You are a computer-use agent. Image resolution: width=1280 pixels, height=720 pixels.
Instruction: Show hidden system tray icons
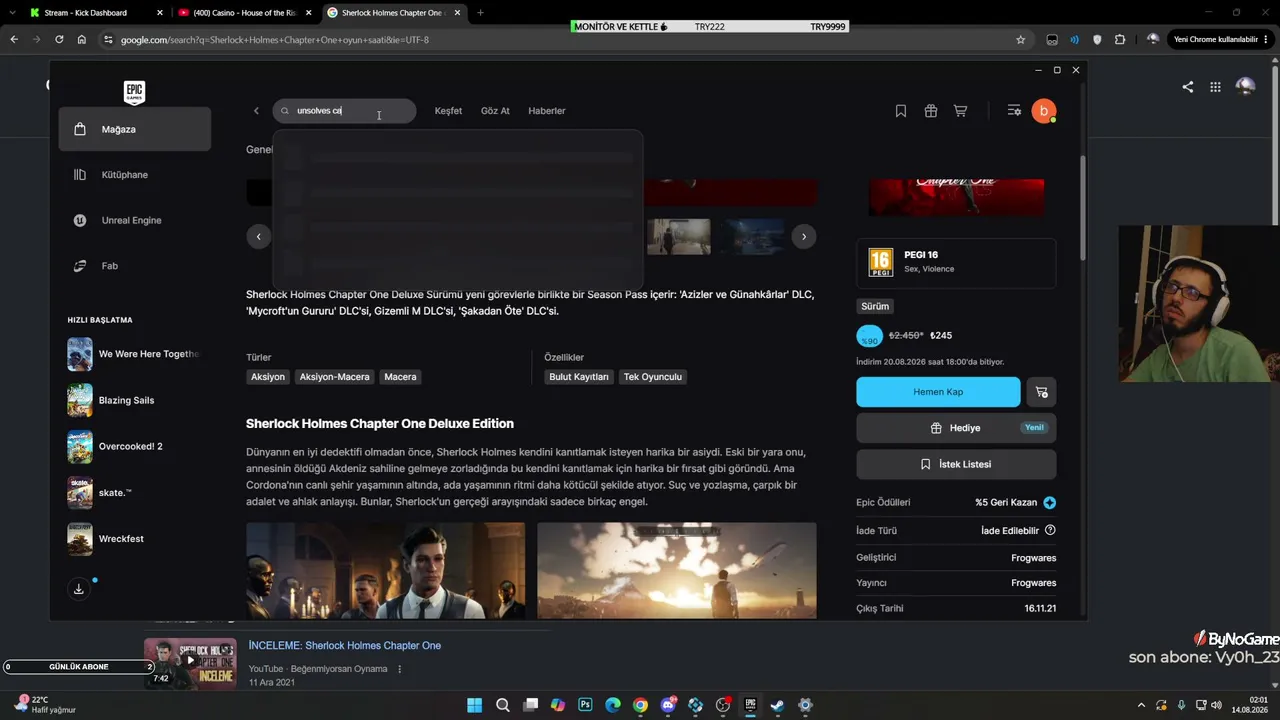[1142, 705]
